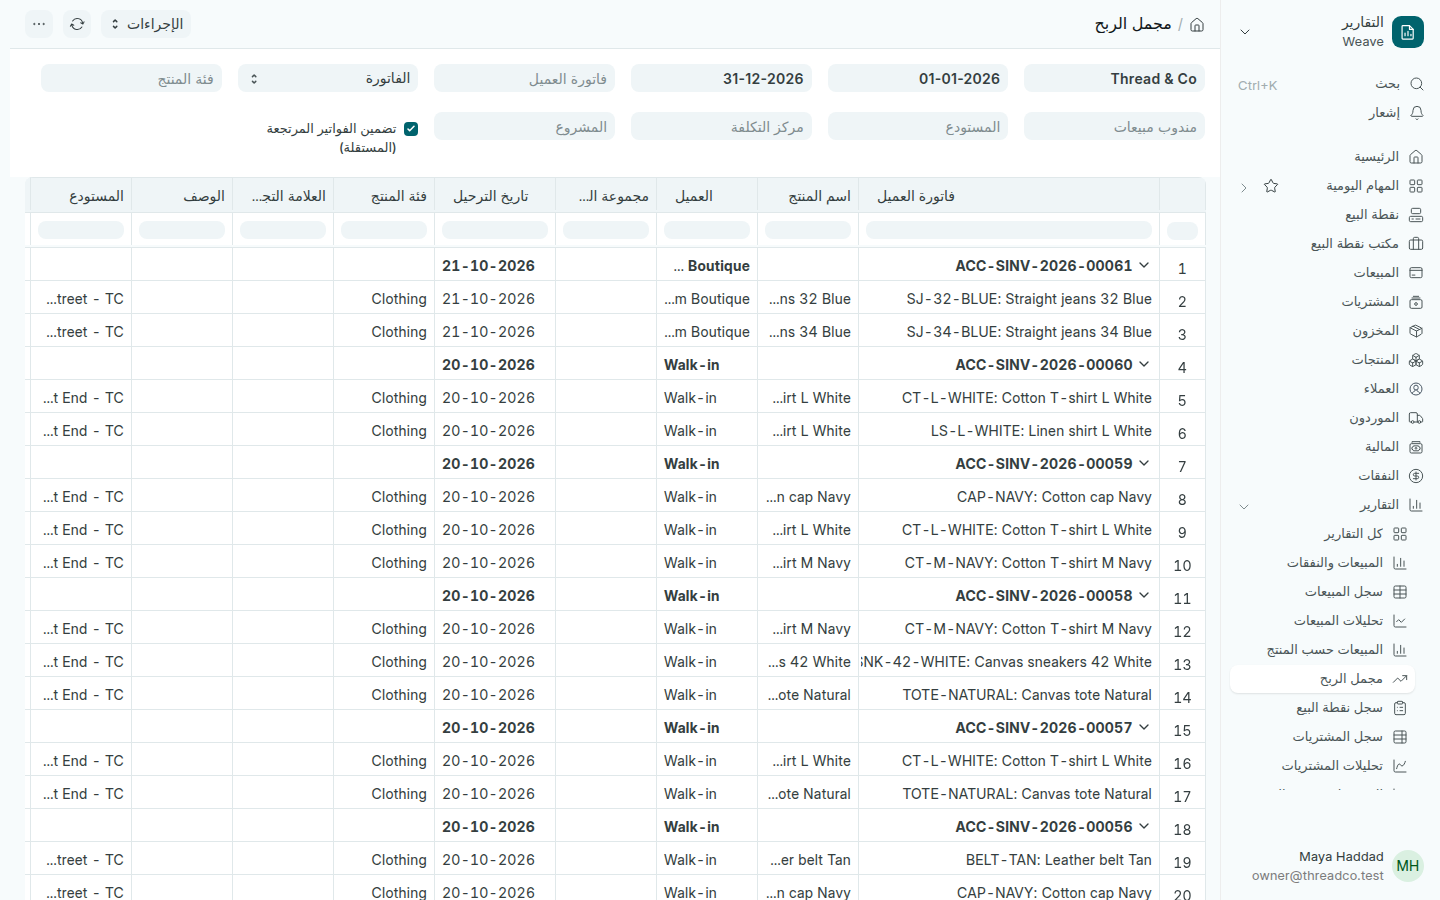Viewport: 1440px width, 900px height.
Task: Click the Thread & Co company field
Action: pyautogui.click(x=1114, y=78)
